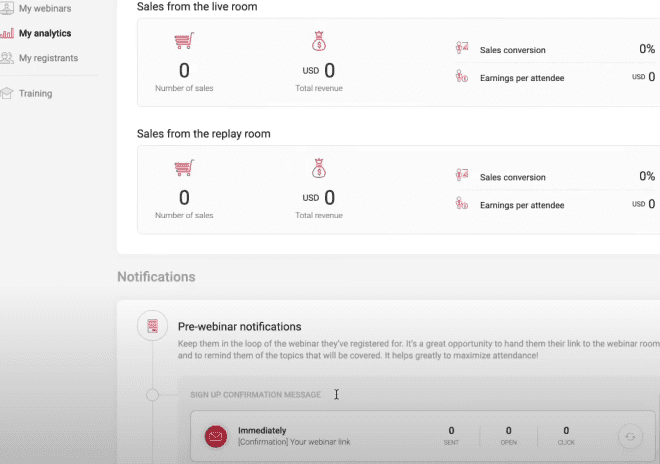
Task: Open the Immediately confirmation webinar link message
Action: click(300, 436)
